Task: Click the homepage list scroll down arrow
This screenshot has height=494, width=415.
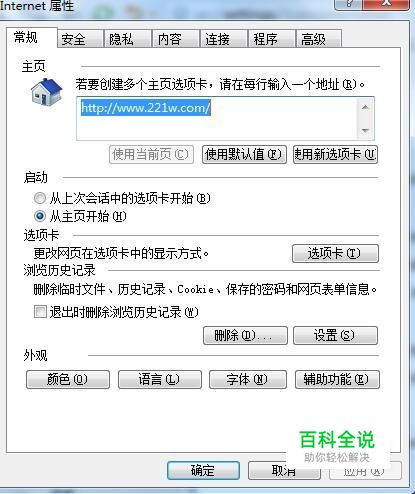Action: 365,130
